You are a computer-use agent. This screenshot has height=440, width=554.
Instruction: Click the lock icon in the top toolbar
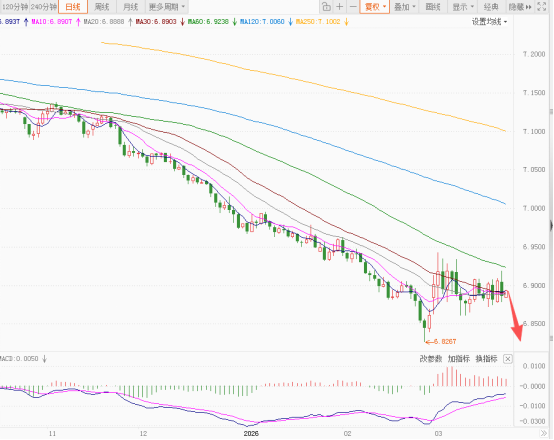click(326, 7)
